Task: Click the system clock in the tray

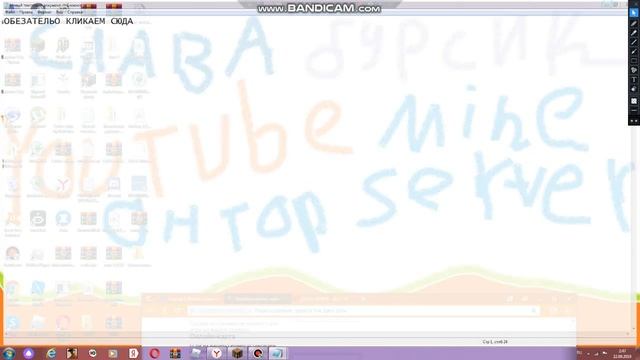Action: click(622, 353)
